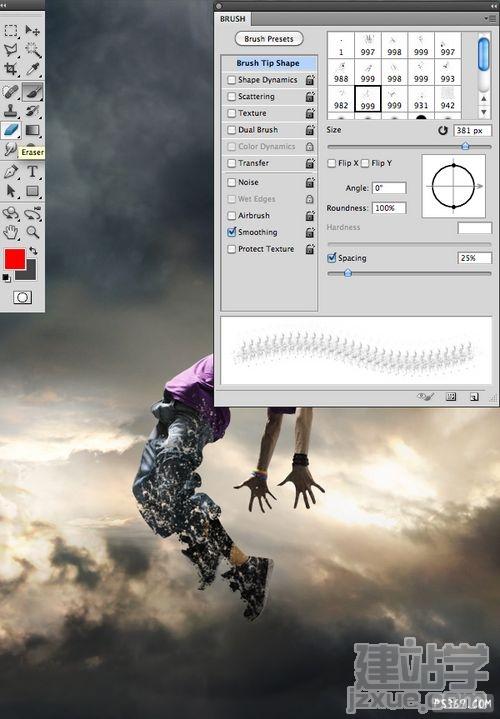Select the Pen tool
Image resolution: width=500 pixels, height=719 pixels.
click(x=11, y=171)
